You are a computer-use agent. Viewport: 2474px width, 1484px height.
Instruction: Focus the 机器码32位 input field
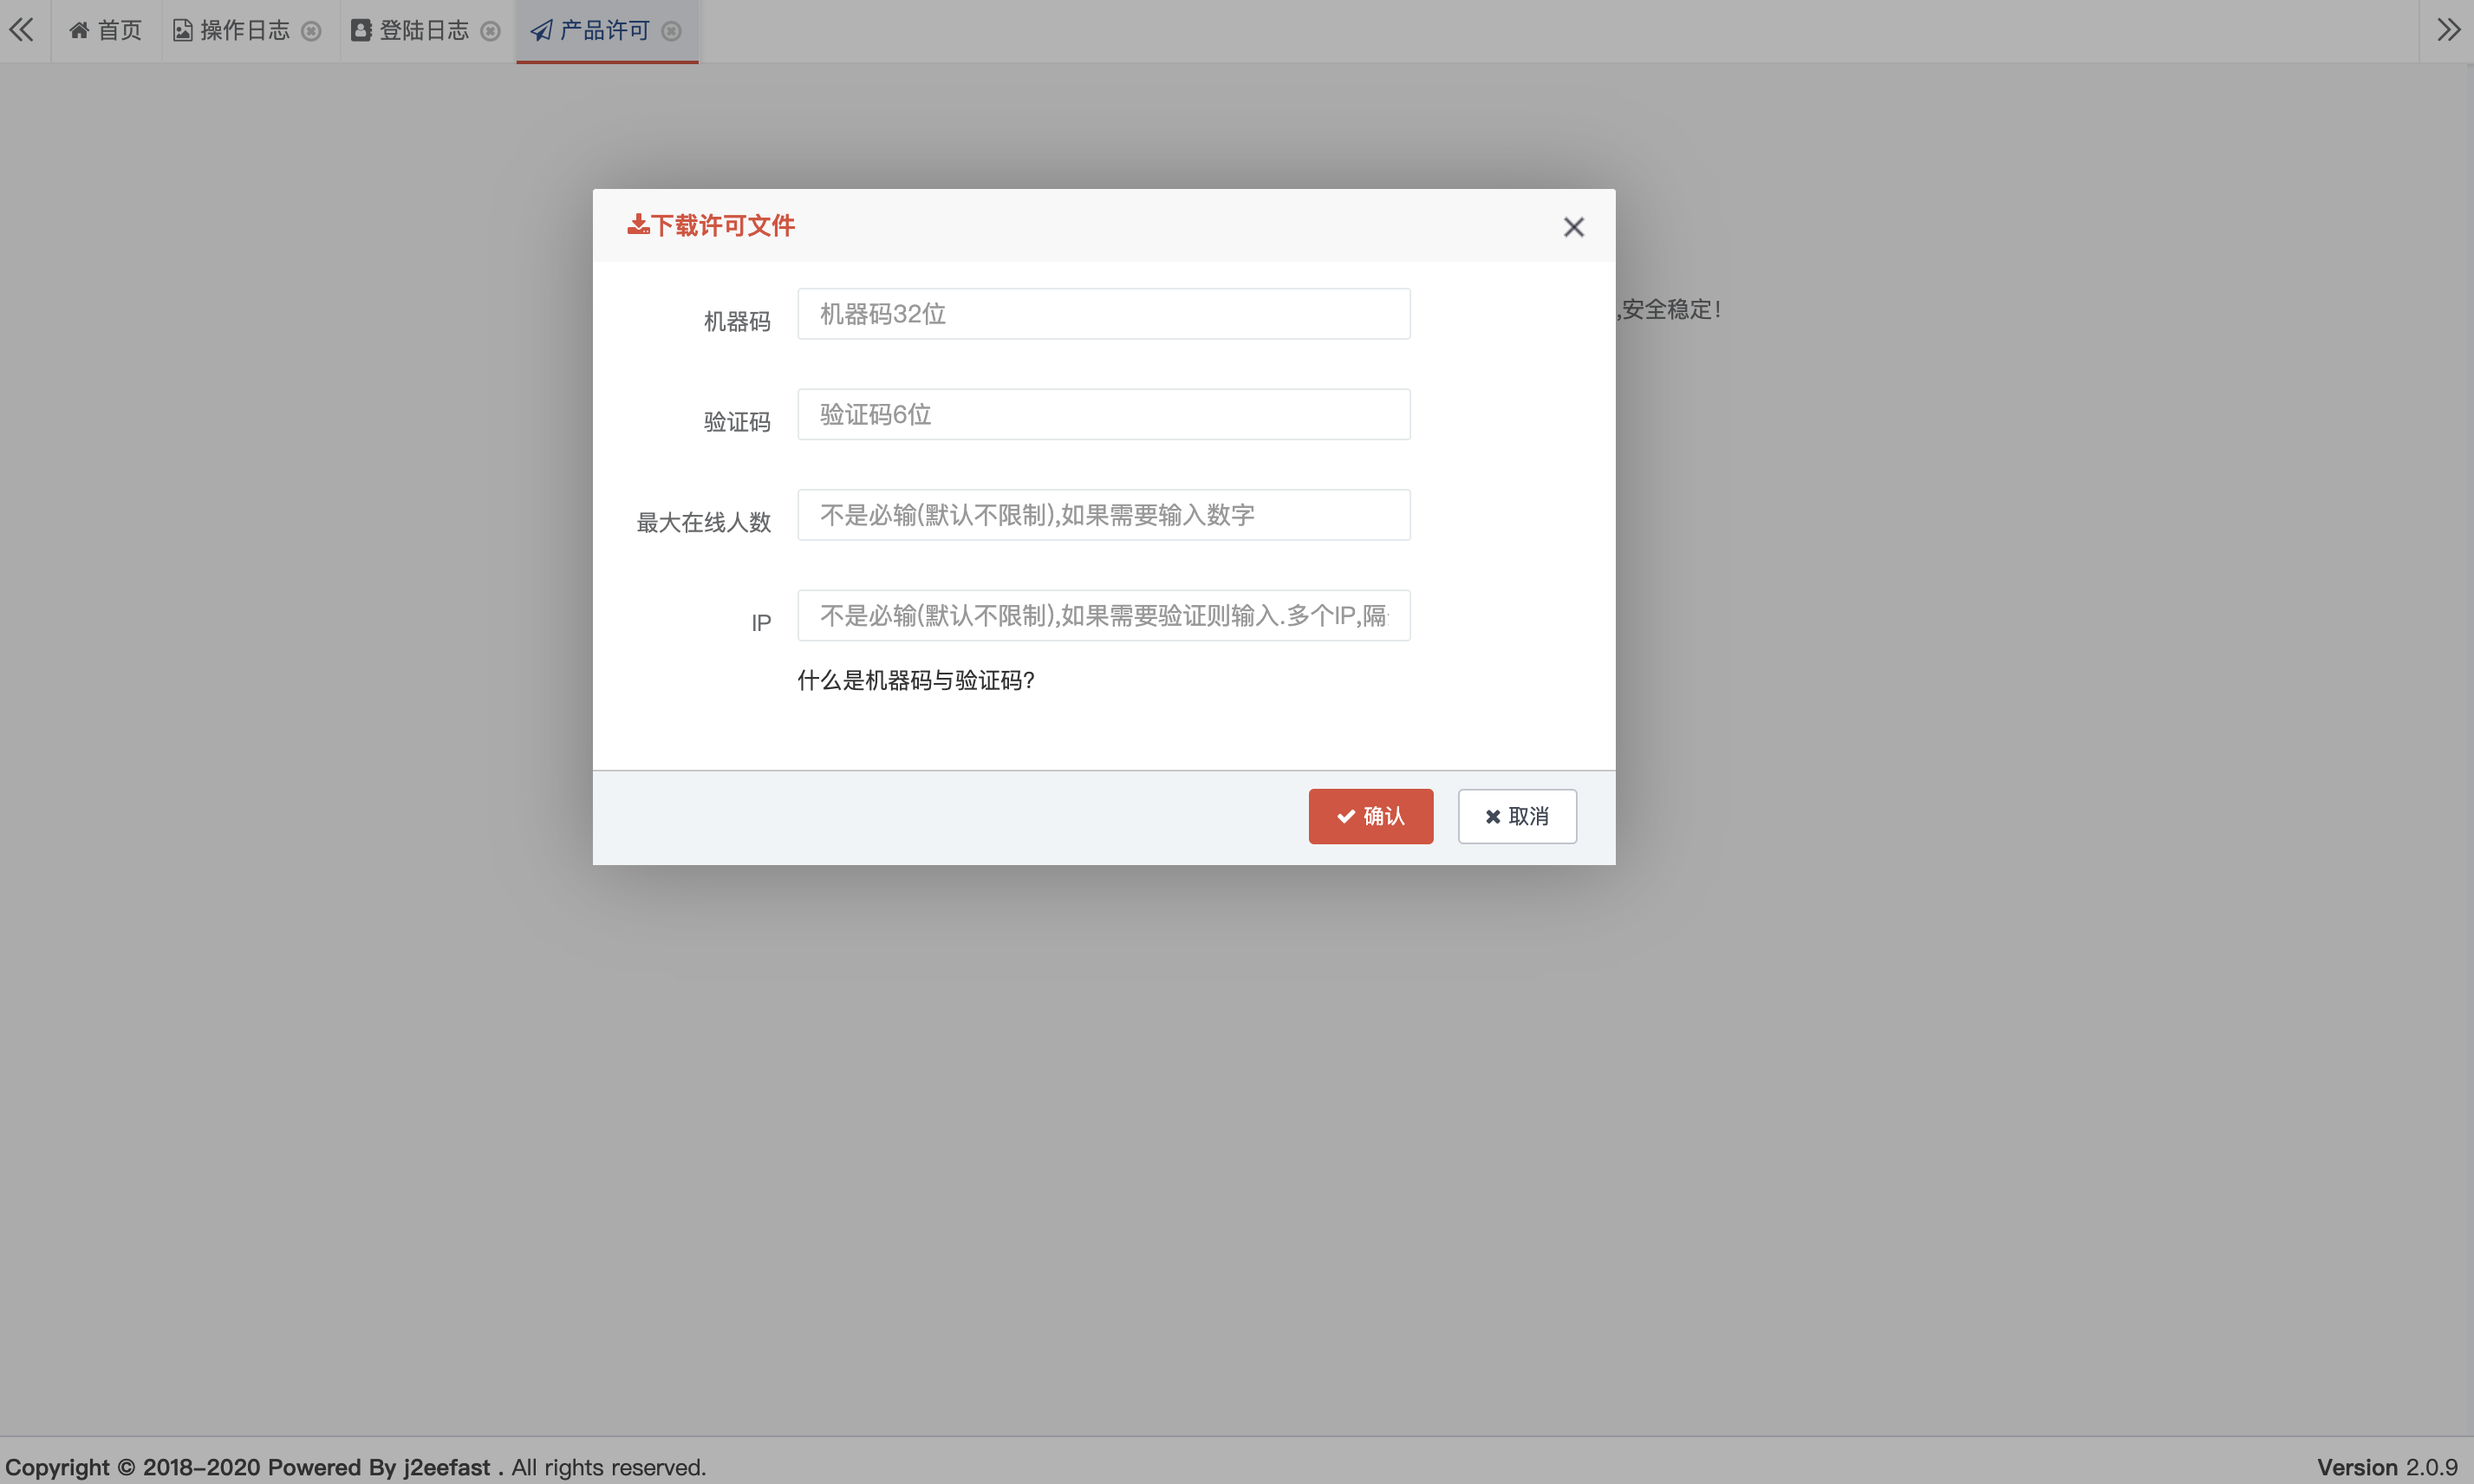click(x=1103, y=314)
